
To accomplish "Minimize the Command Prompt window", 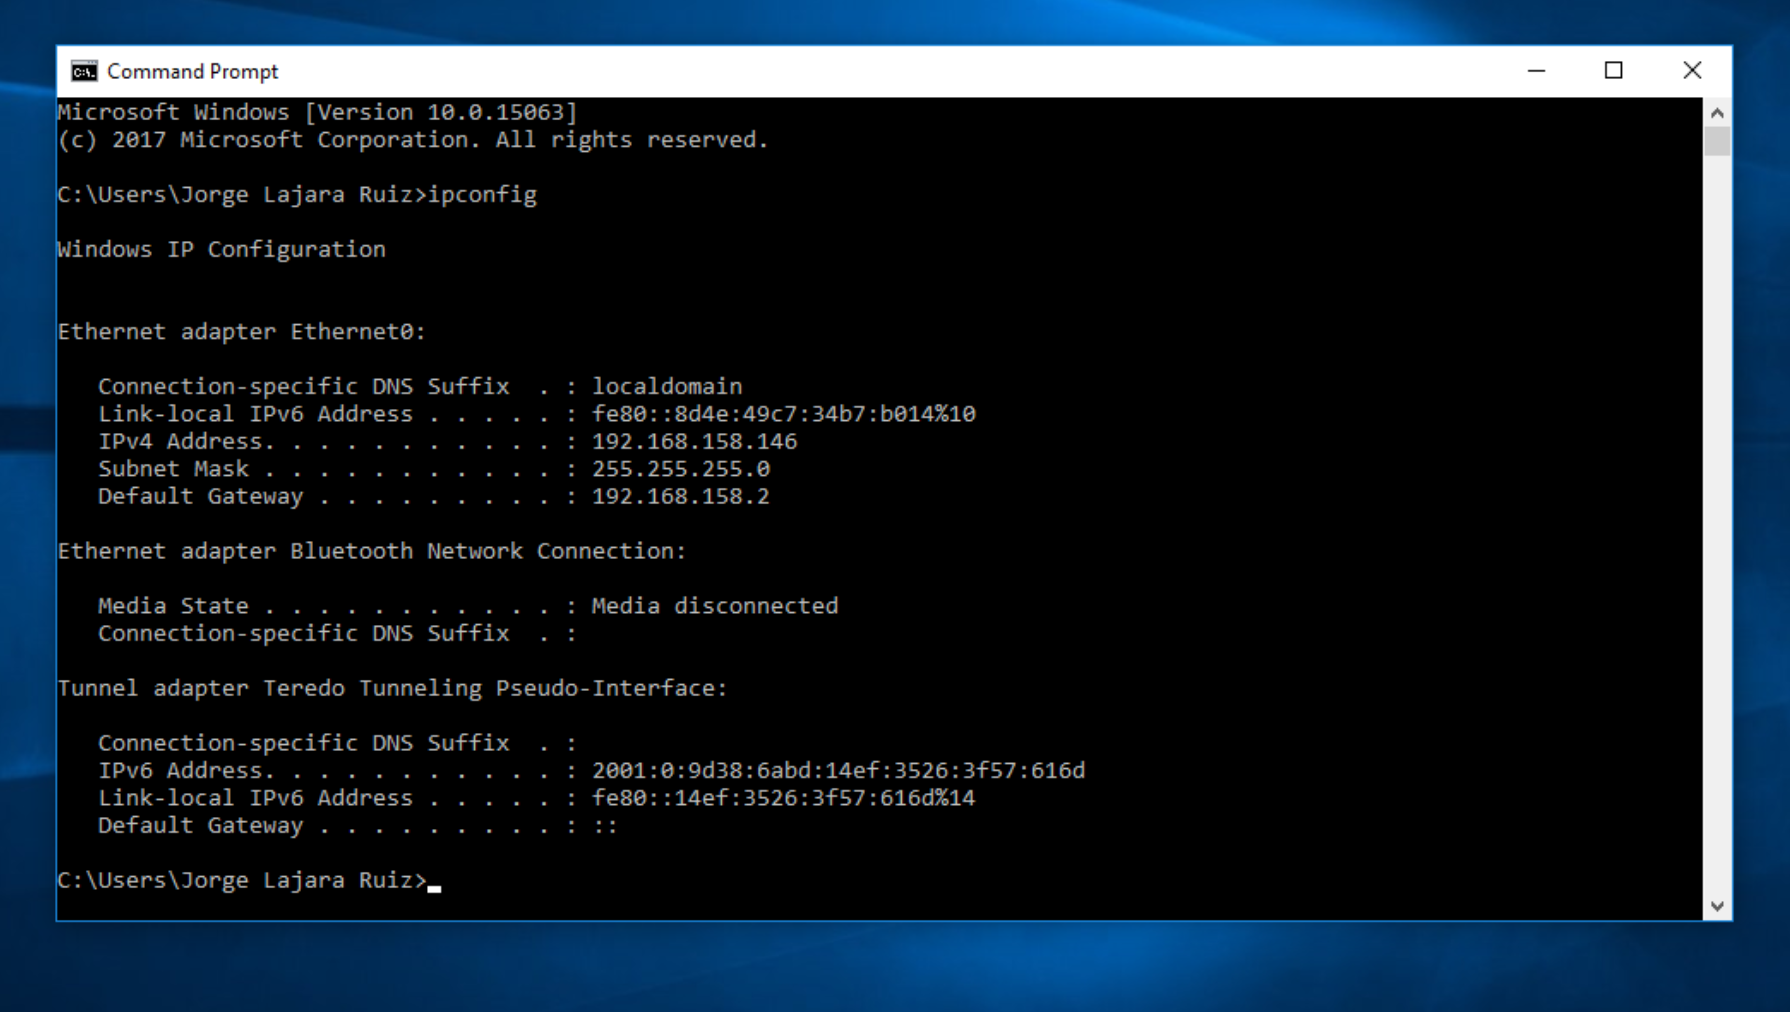I will 1536,71.
